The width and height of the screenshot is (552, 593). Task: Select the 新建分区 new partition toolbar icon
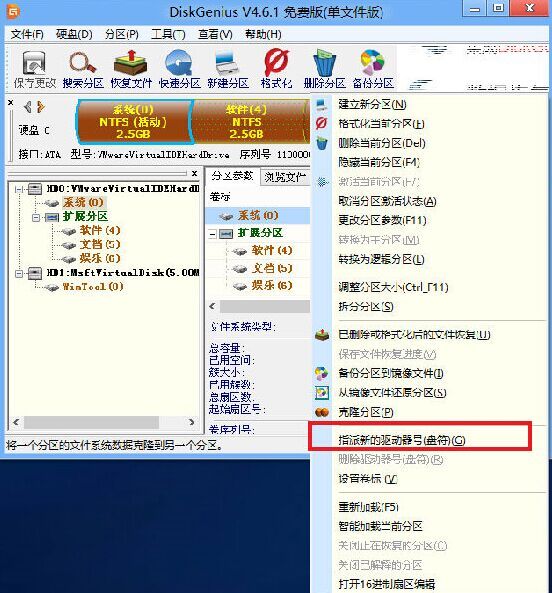pyautogui.click(x=228, y=69)
